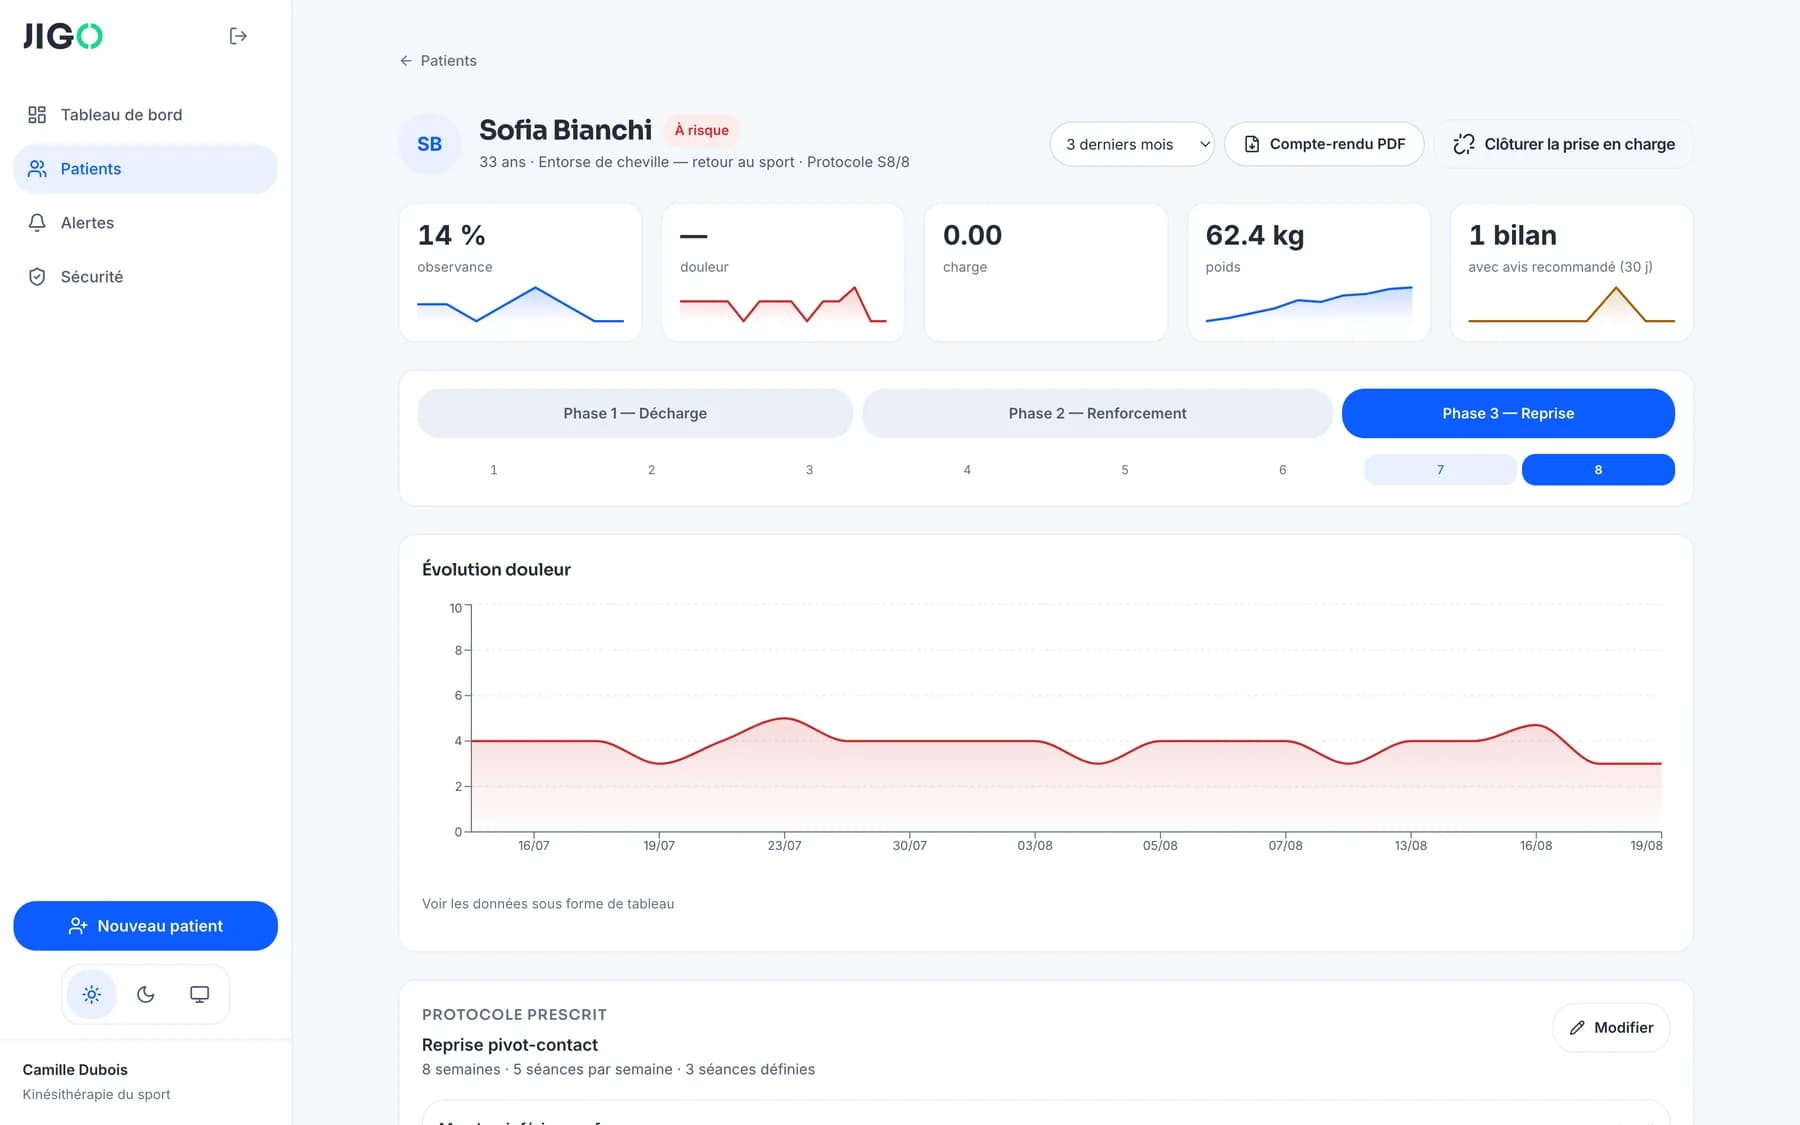
Task: Click the Camille Dubois user profile
Action: [97, 1081]
